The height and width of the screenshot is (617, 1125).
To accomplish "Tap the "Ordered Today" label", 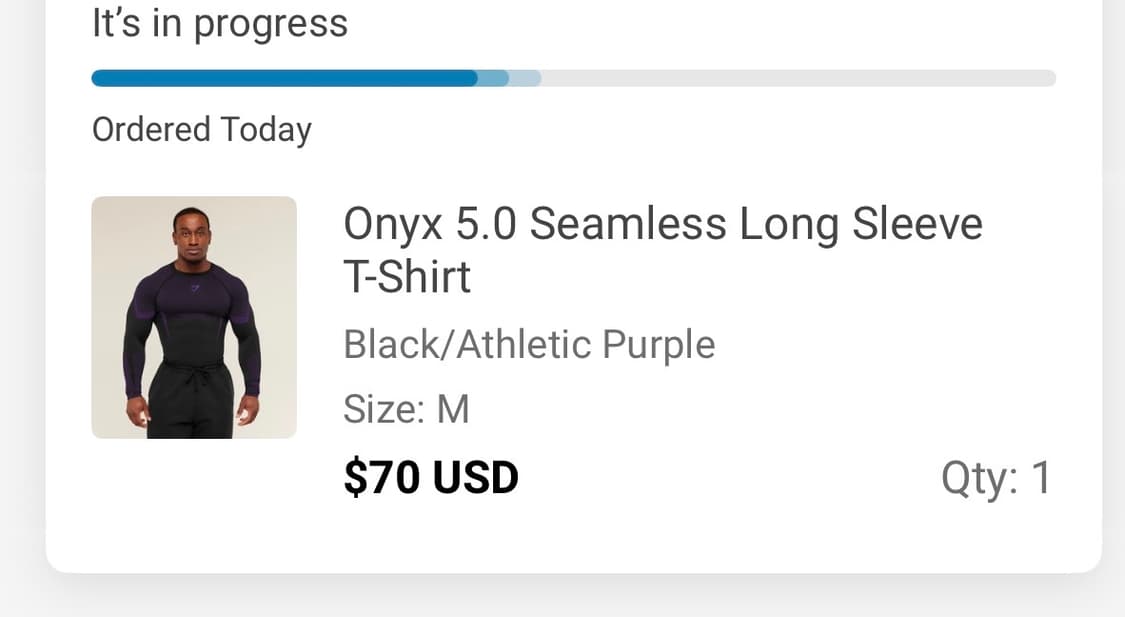I will pos(201,130).
